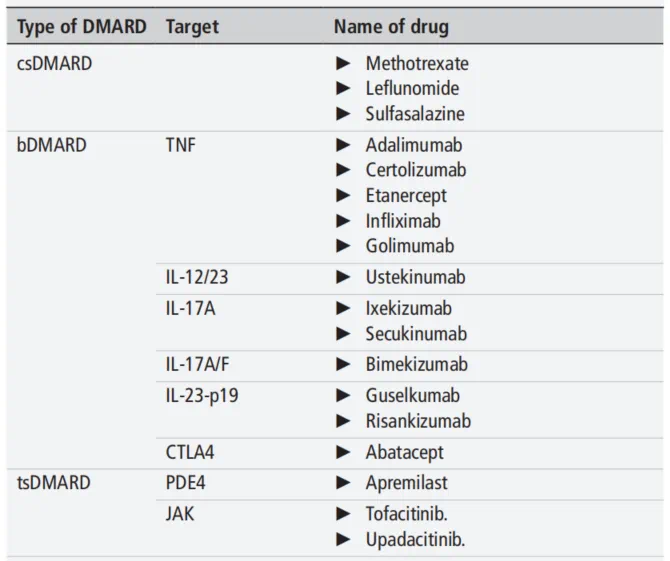This screenshot has height=561, width=670.
Task: Click the arrow bullet beside Apremilast
Action: 343,483
